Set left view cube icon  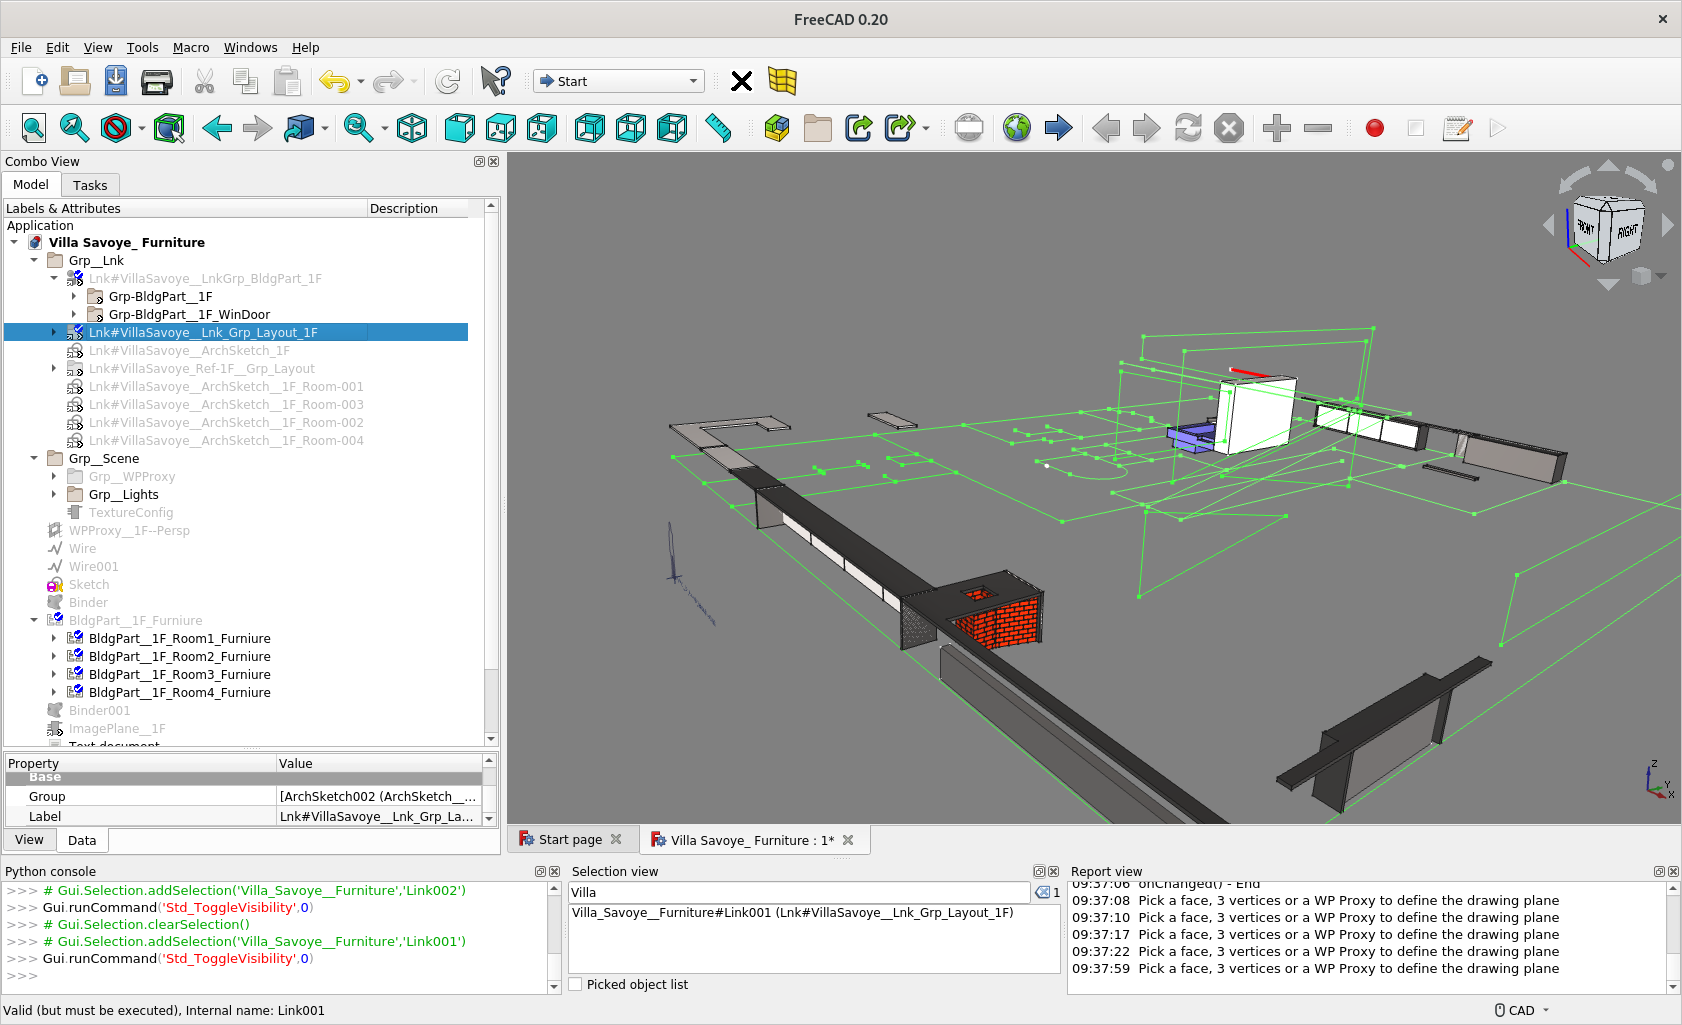point(672,128)
